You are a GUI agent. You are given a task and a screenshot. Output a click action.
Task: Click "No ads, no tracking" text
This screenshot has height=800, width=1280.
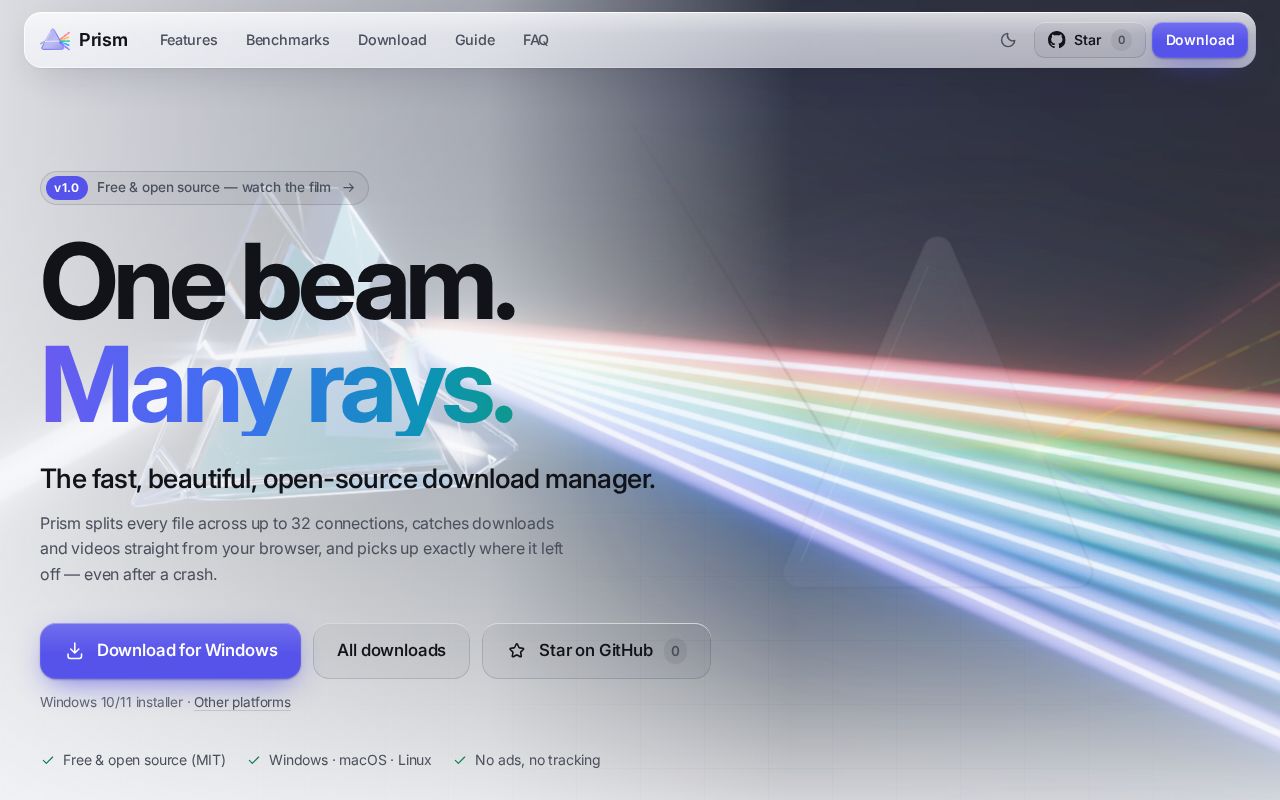[x=538, y=760]
